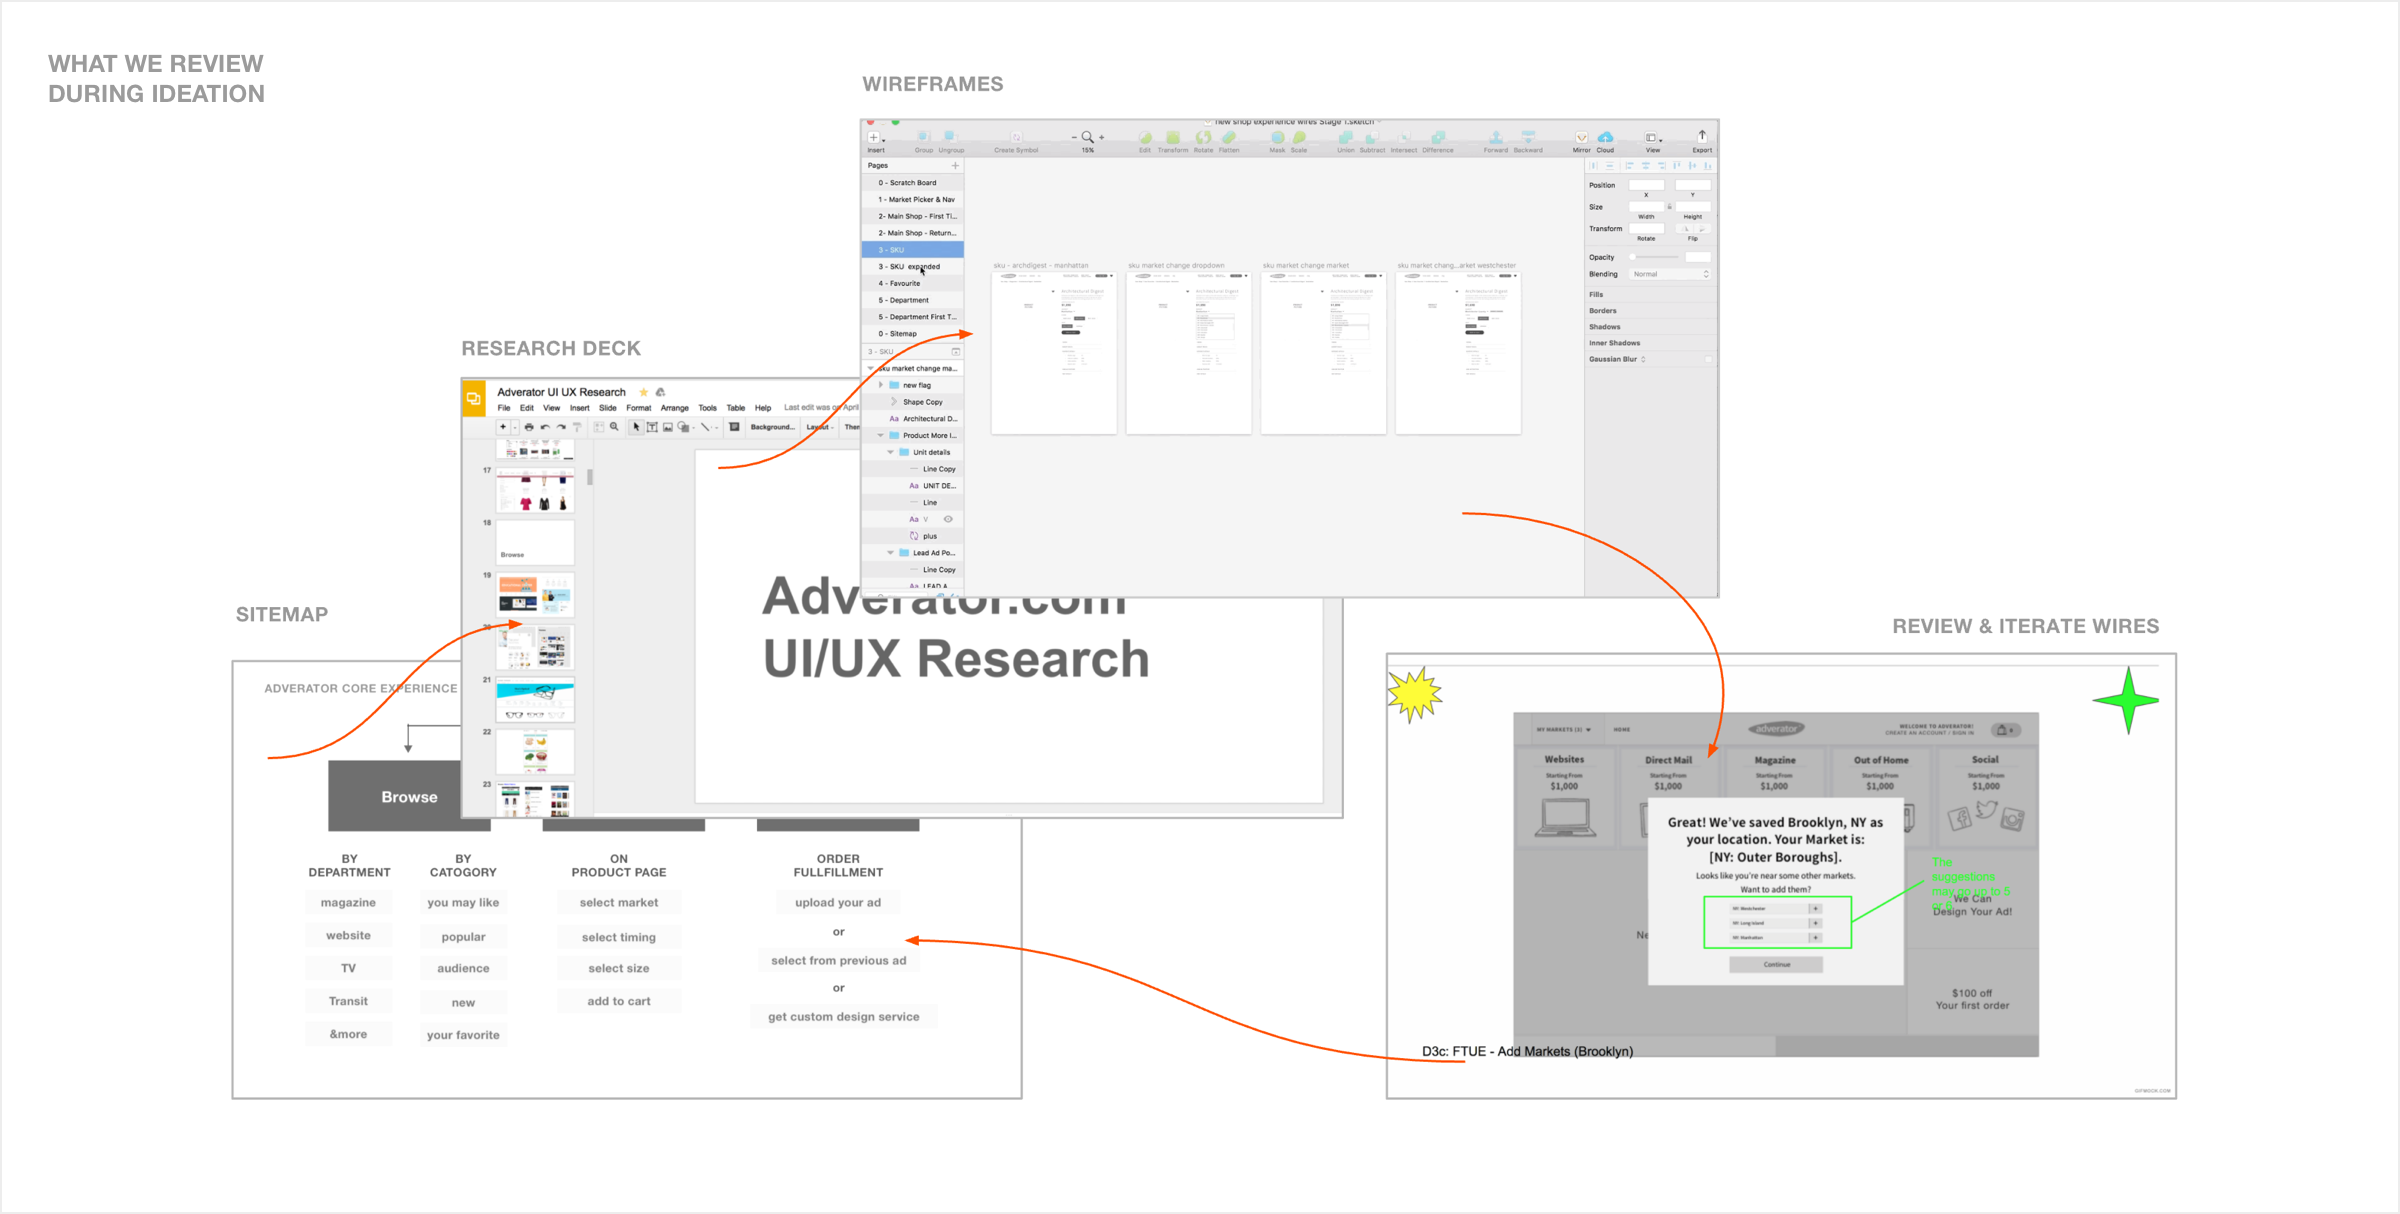Click the Forward arrange icon in Sketch
The height and width of the screenshot is (1214, 2400).
coord(1496,138)
